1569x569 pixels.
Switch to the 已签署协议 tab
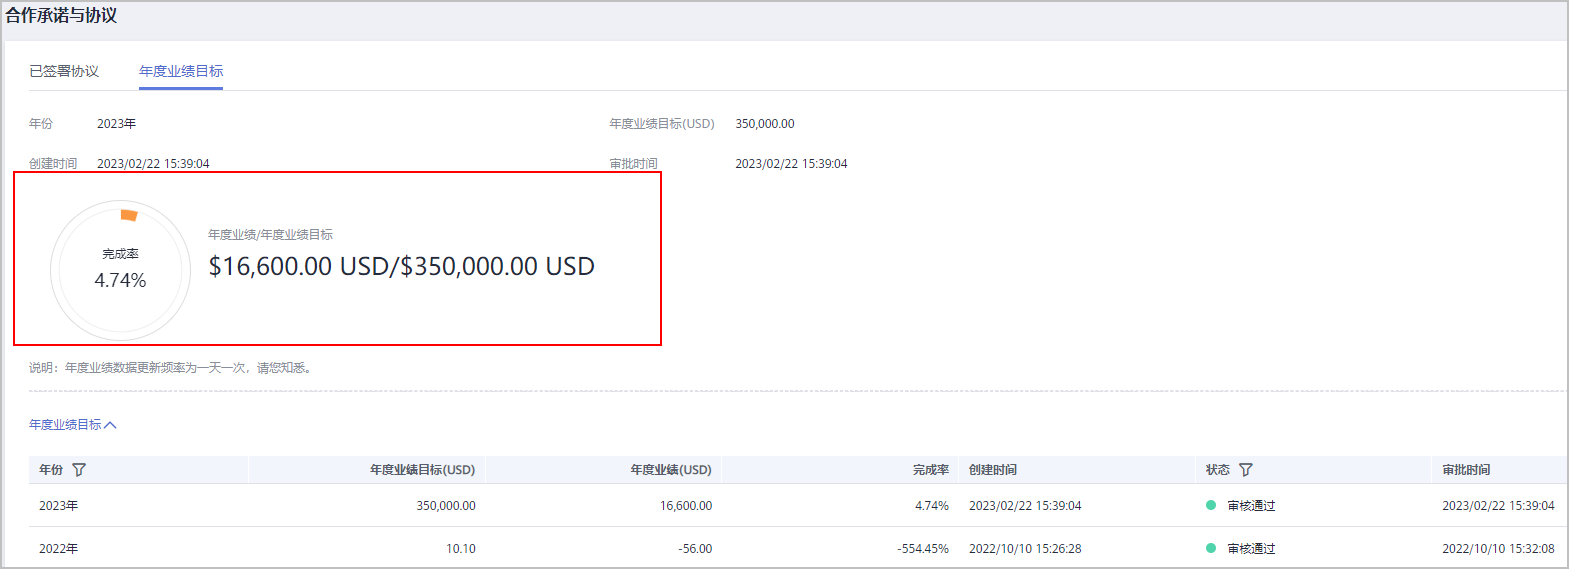pyautogui.click(x=64, y=71)
